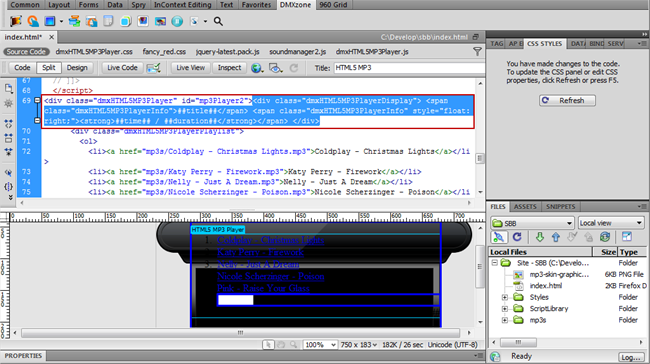This screenshot has width=650, height=364.
Task: Toggle Live View mode
Action: pos(190,68)
